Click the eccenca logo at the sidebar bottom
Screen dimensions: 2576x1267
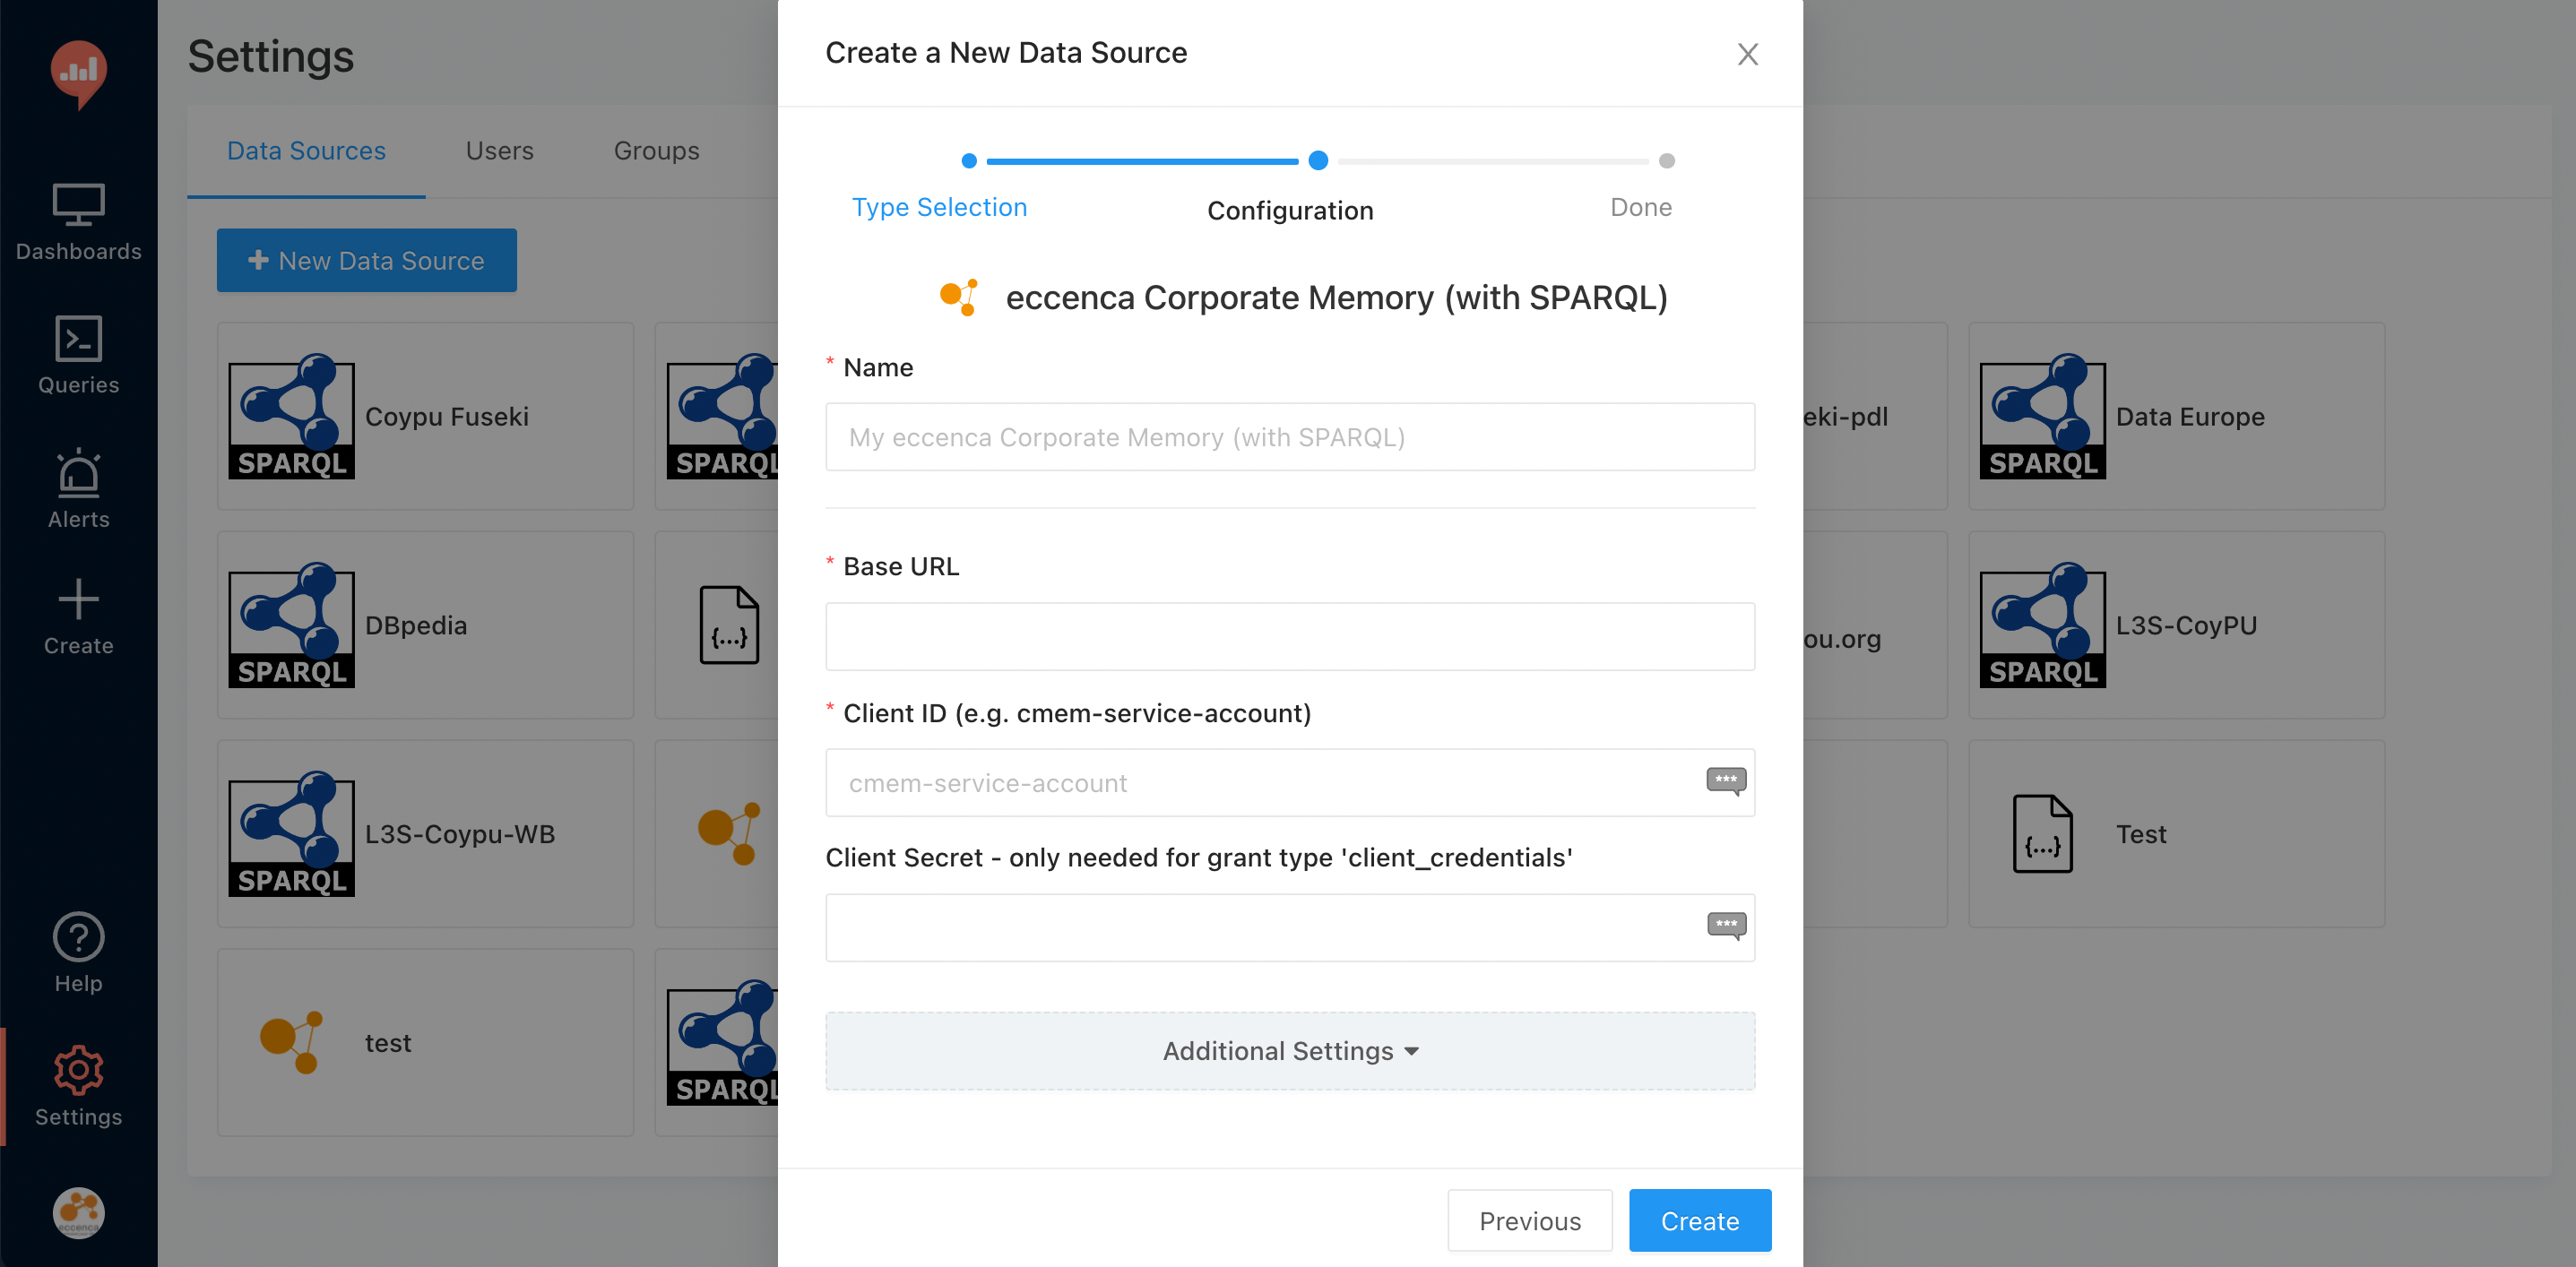(x=78, y=1213)
